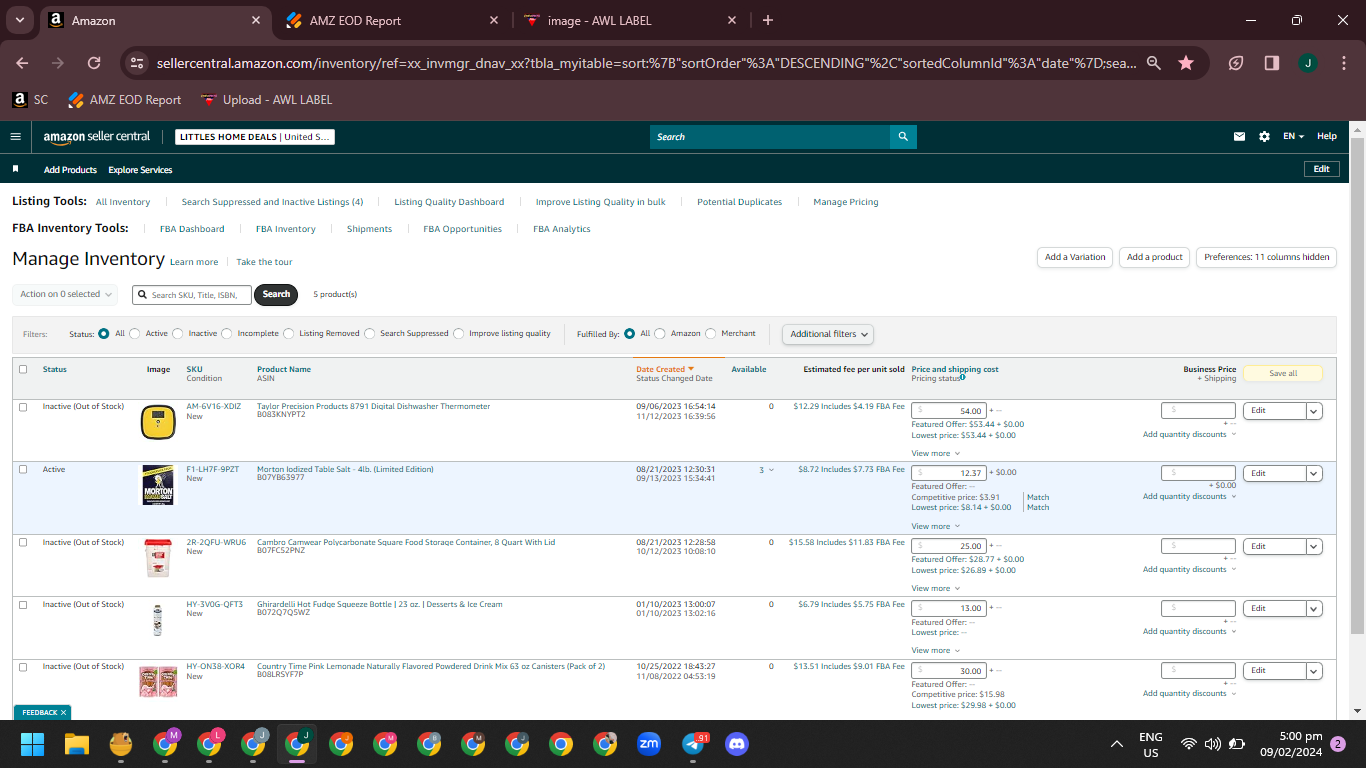Select the Active status filter radio
Viewport: 1366px width, 768px height.
(135, 334)
